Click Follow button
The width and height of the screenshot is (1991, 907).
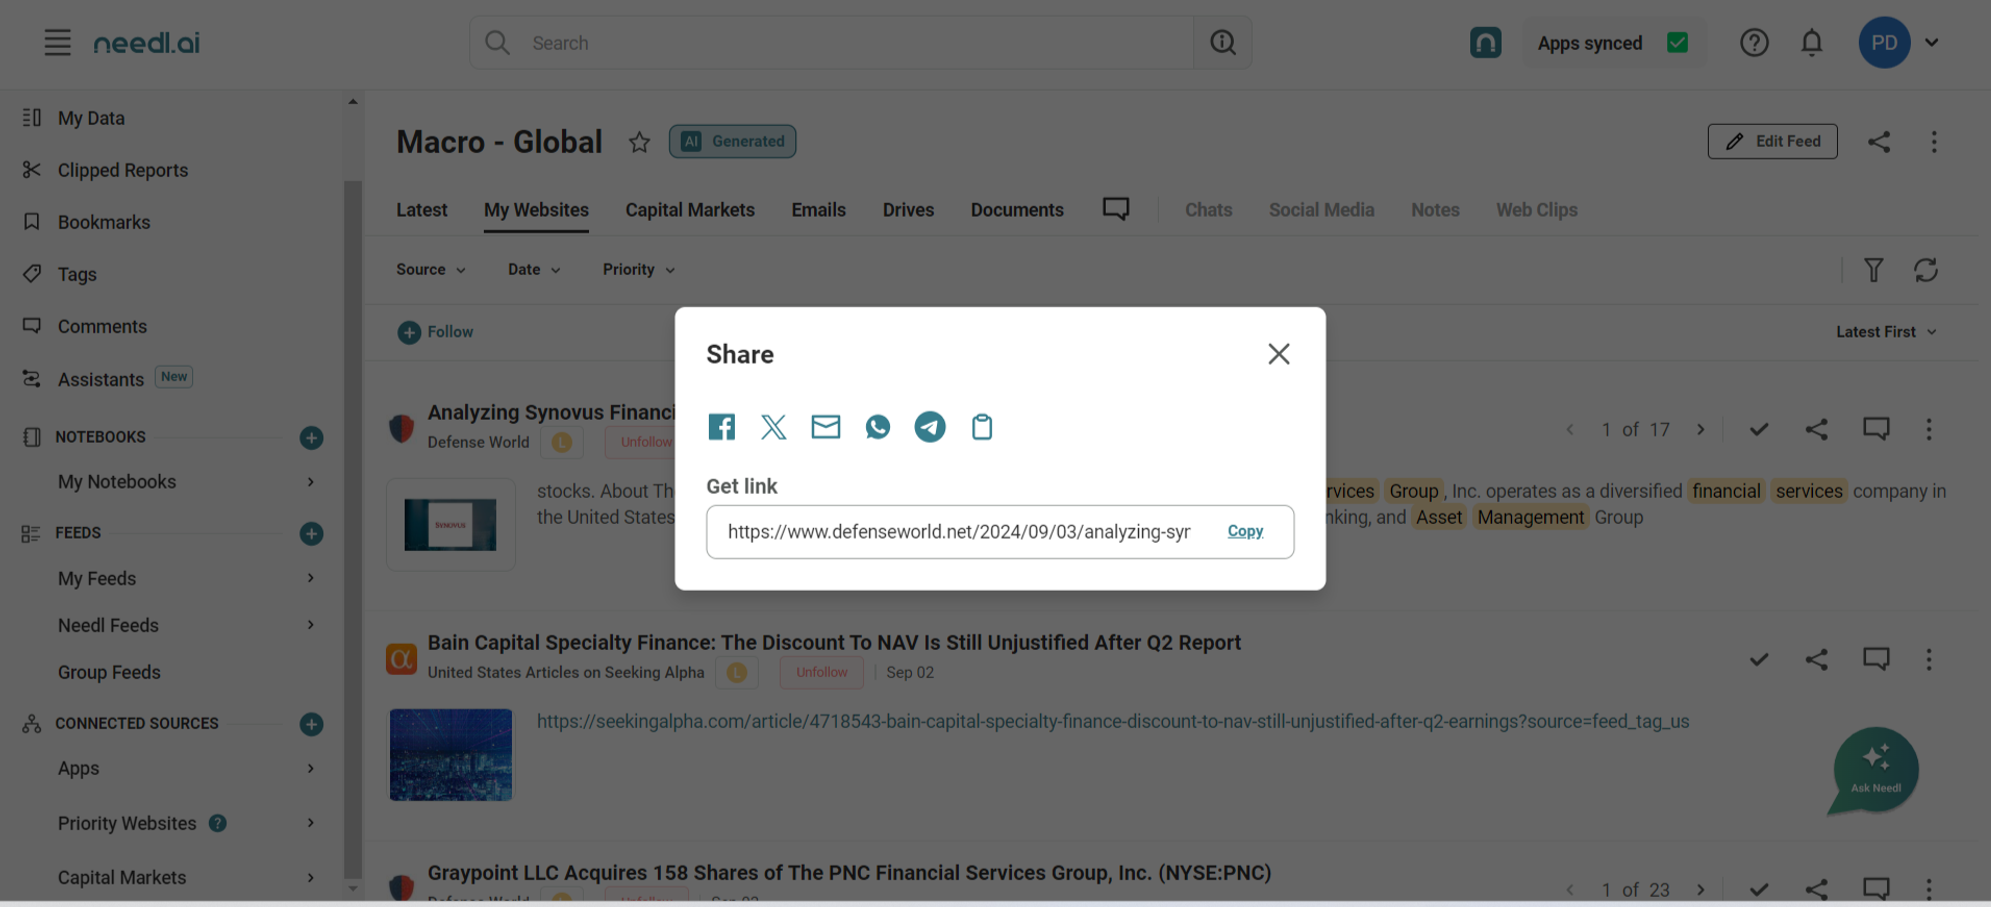click(x=435, y=332)
